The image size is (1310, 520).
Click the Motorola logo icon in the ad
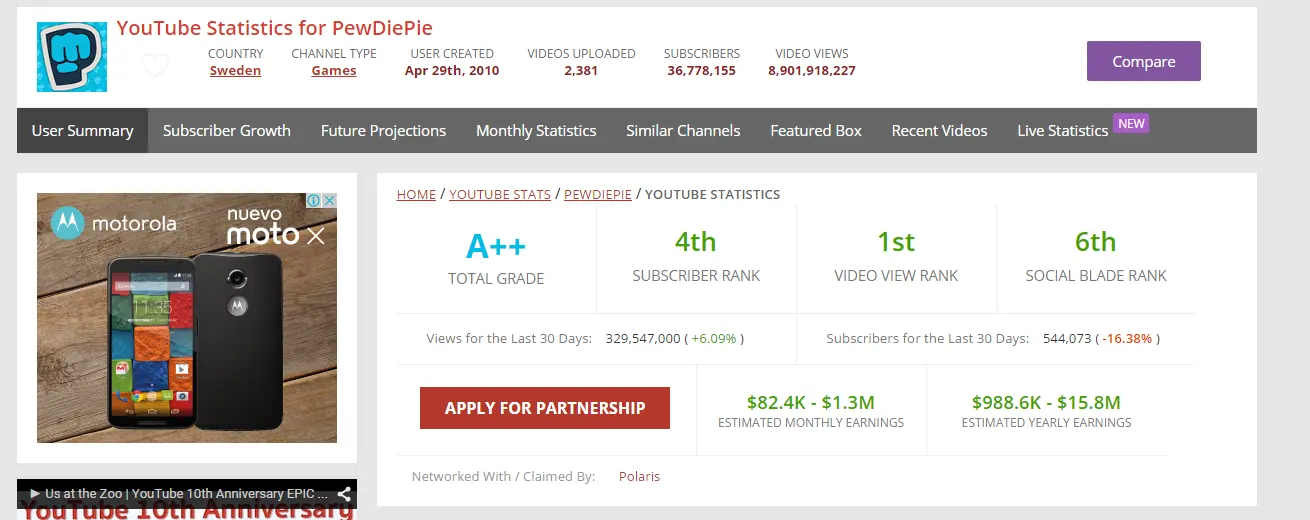click(67, 224)
